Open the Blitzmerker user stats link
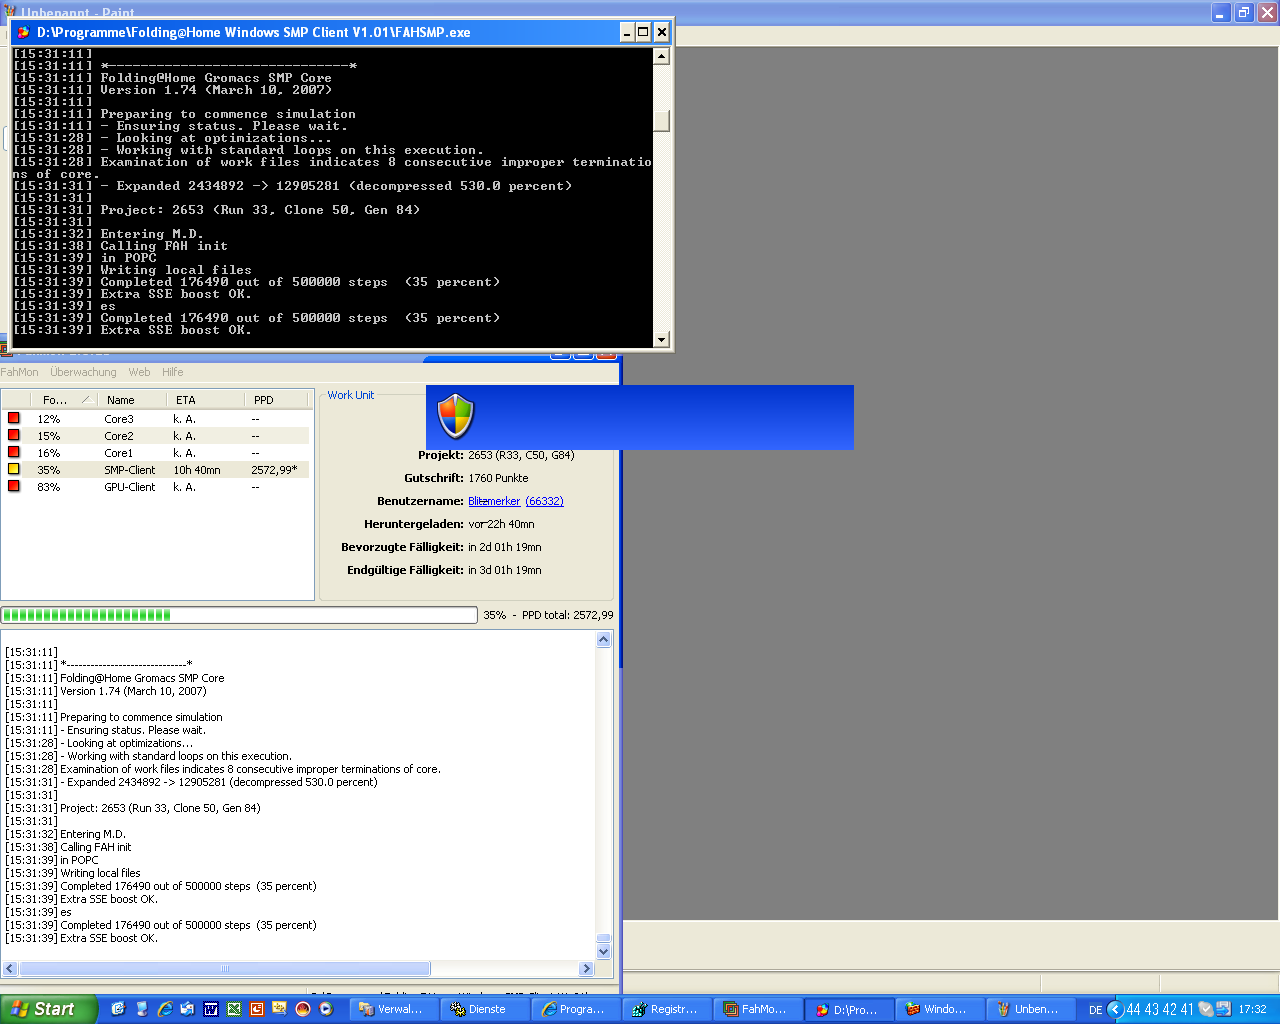 pos(494,501)
